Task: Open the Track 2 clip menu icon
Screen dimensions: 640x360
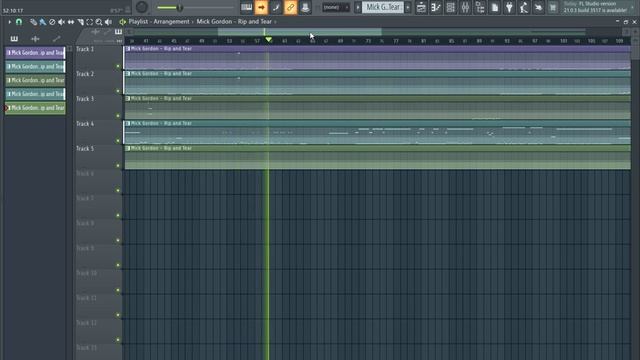Action: (x=128, y=73)
